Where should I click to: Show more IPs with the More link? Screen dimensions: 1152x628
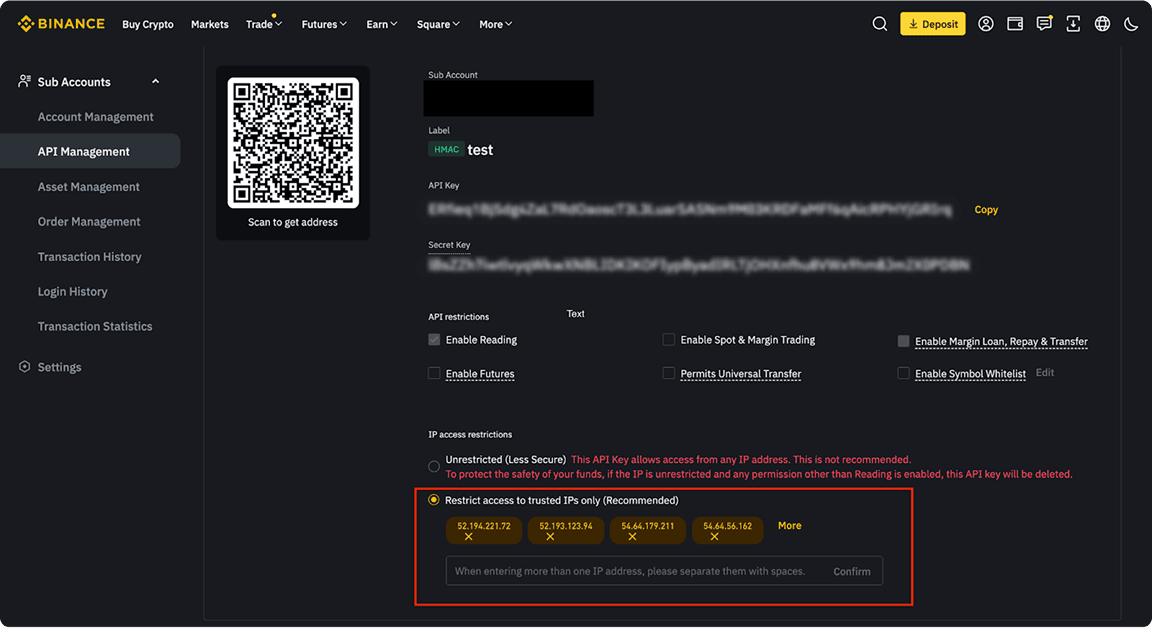click(x=789, y=525)
